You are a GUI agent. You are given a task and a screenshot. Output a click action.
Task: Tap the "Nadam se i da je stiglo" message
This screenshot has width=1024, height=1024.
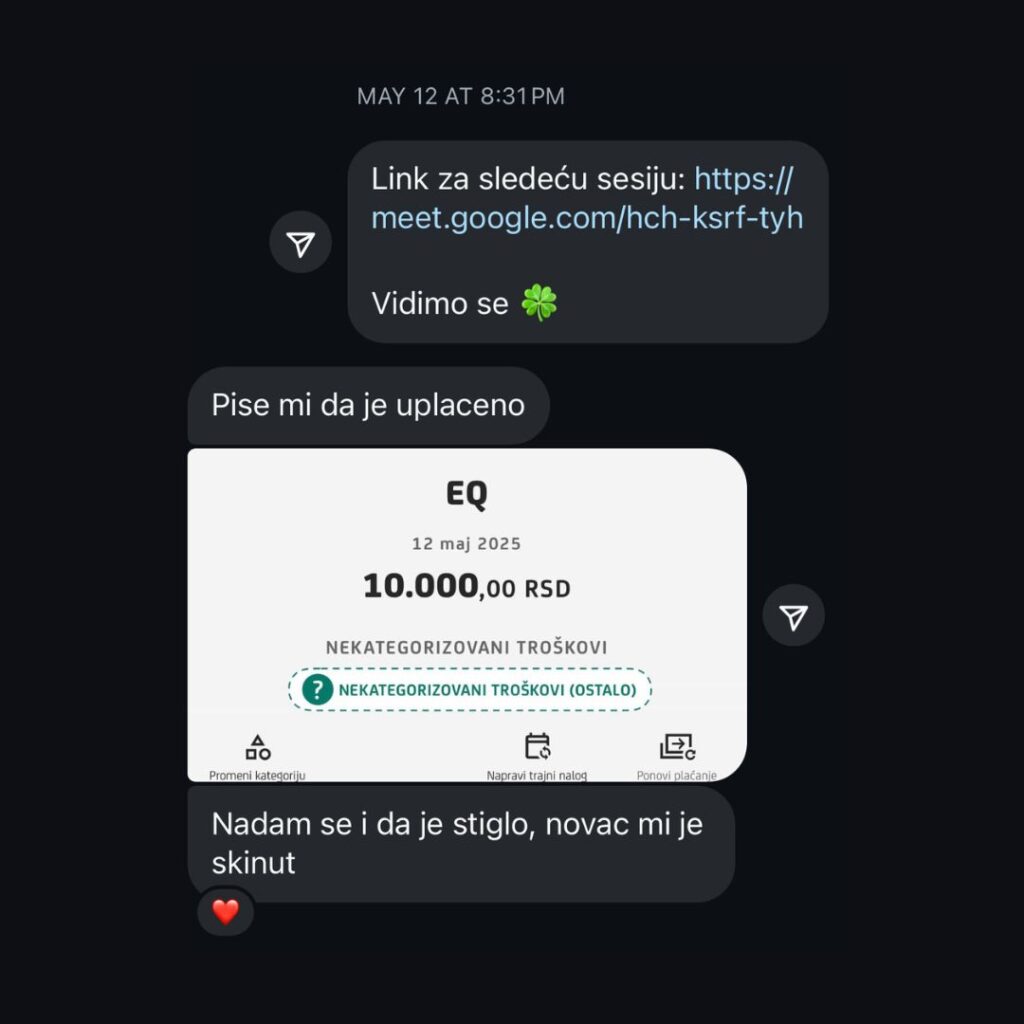pos(457,843)
